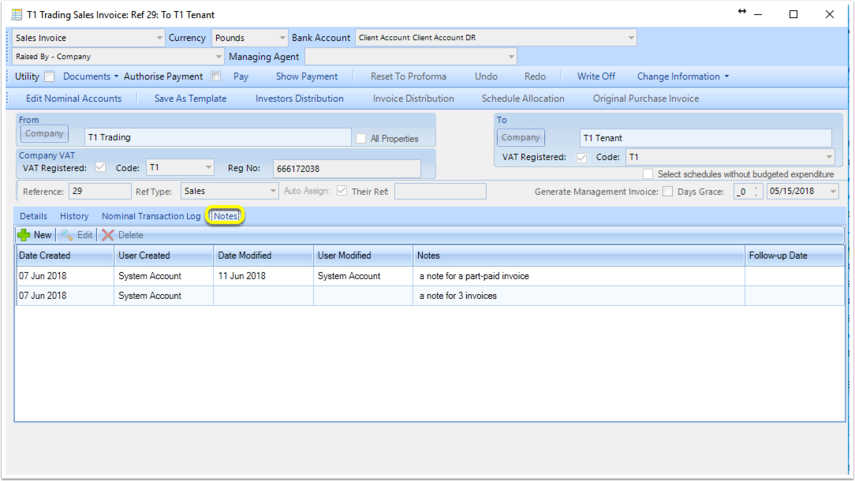Screen dimensions: 855x481
Task: Click Edit Nominal Accounts button
Action: (x=74, y=99)
